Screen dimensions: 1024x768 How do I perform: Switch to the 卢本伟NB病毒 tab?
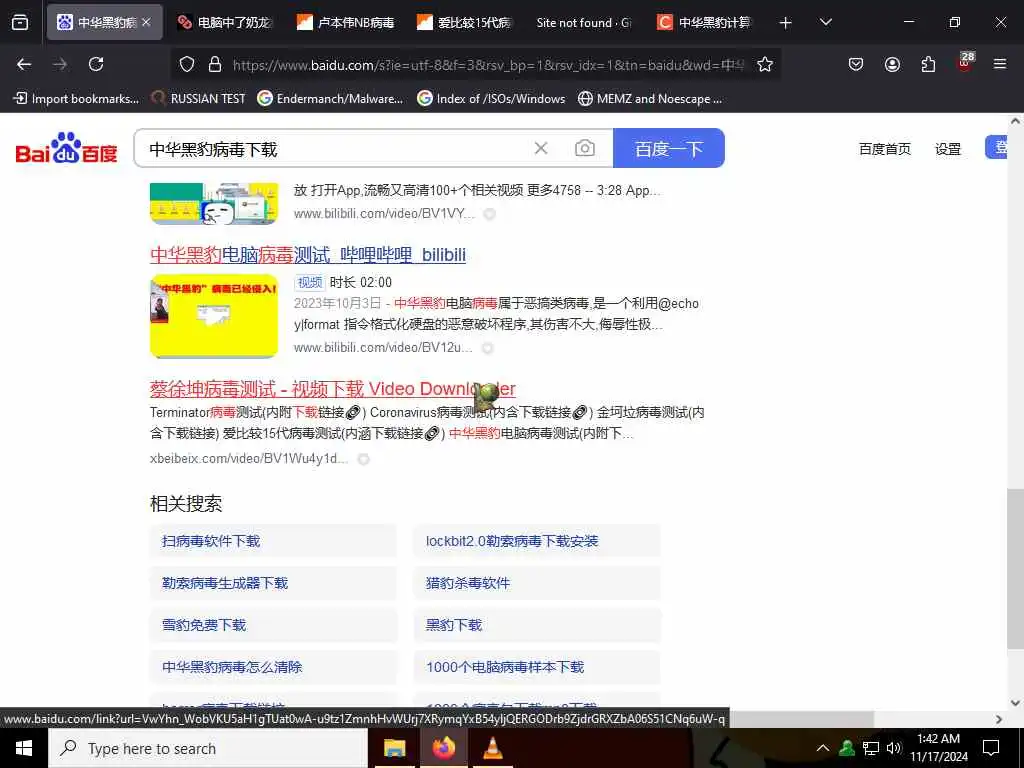346,22
